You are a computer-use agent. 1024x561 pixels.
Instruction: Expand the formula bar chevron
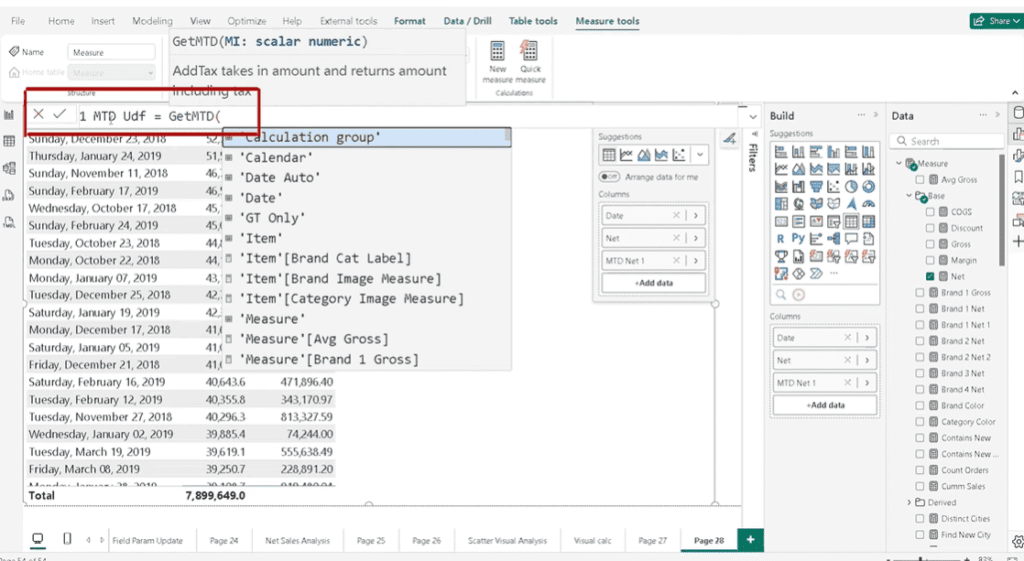pyautogui.click(x=752, y=117)
